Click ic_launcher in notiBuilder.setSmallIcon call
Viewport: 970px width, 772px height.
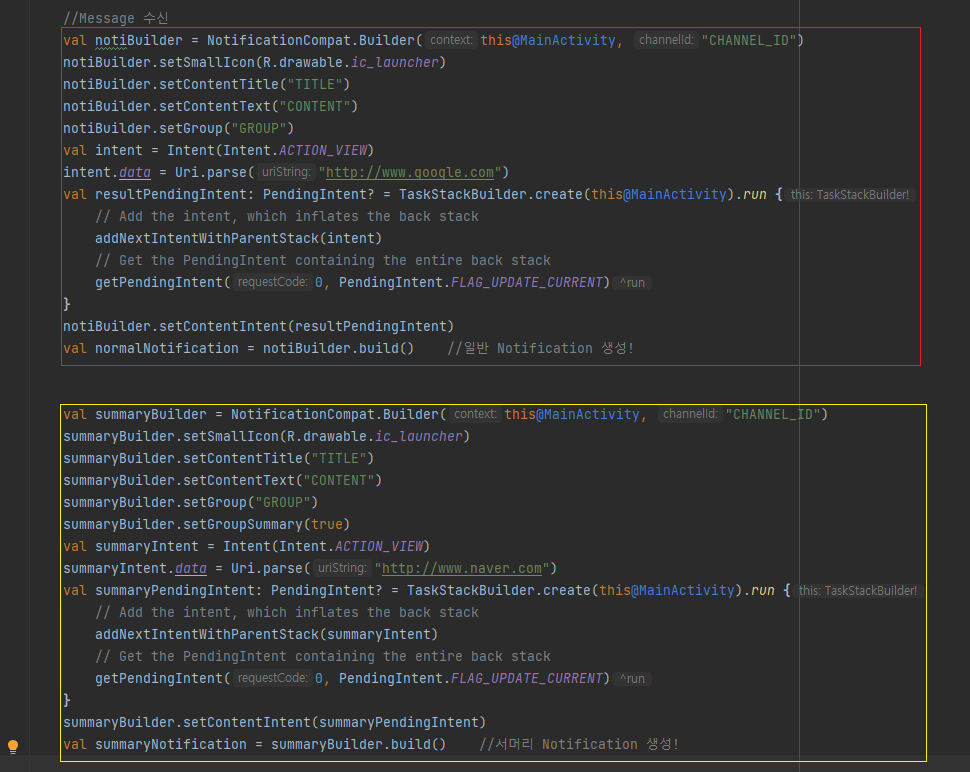(x=395, y=62)
